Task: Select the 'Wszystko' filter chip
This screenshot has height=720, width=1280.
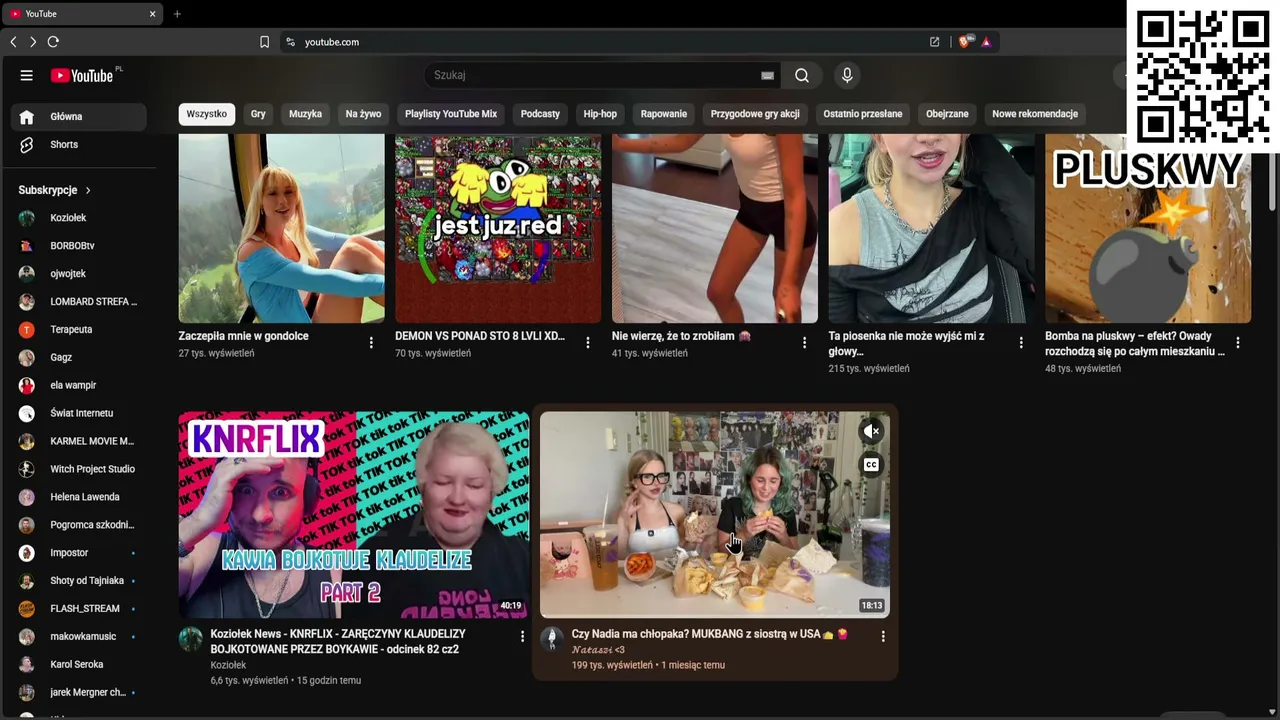Action: (207, 114)
